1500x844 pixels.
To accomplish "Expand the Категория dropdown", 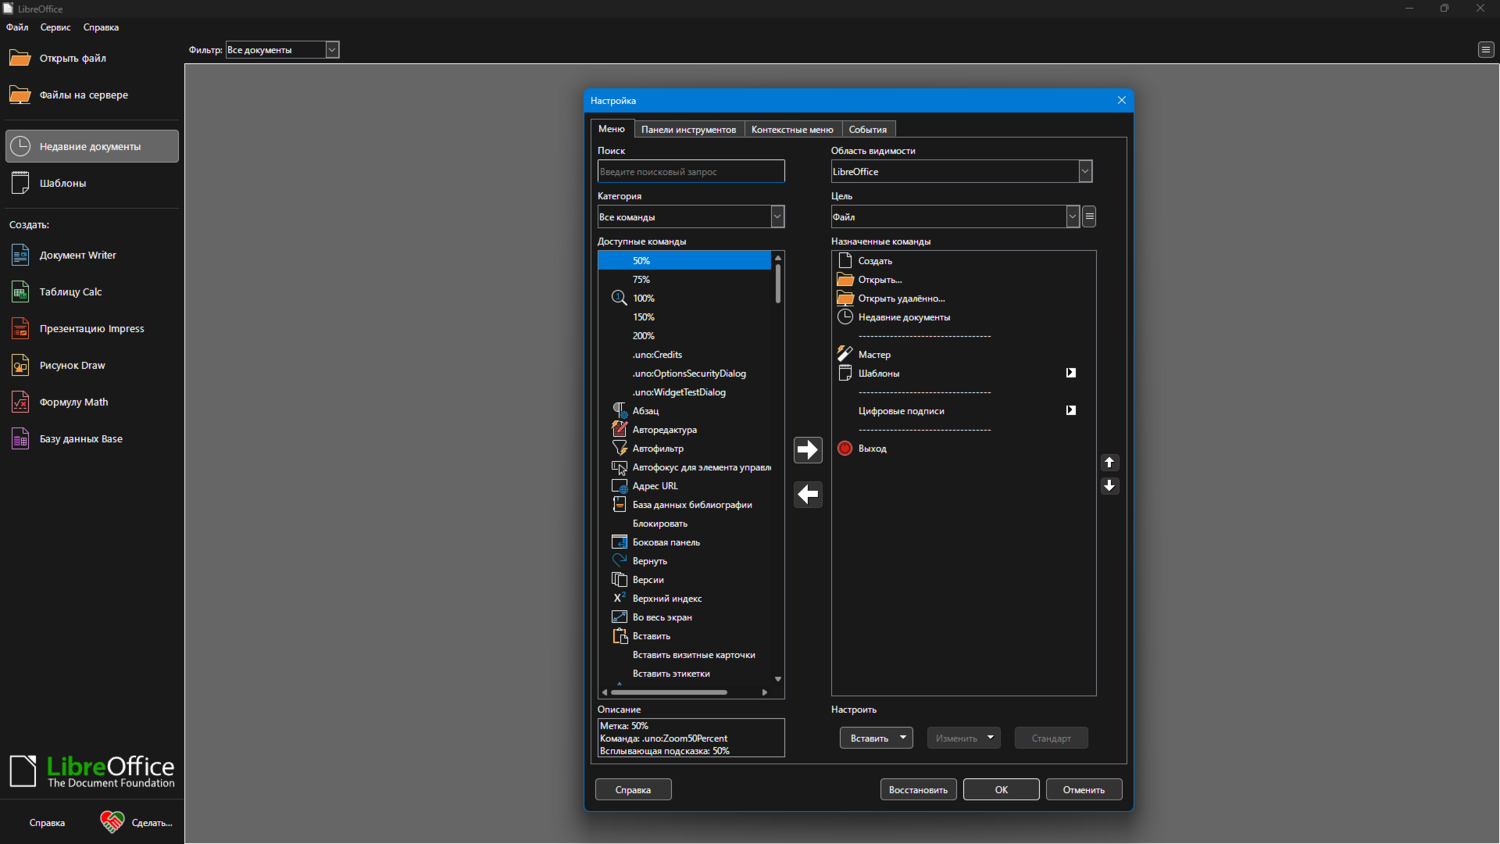I will (x=777, y=217).
